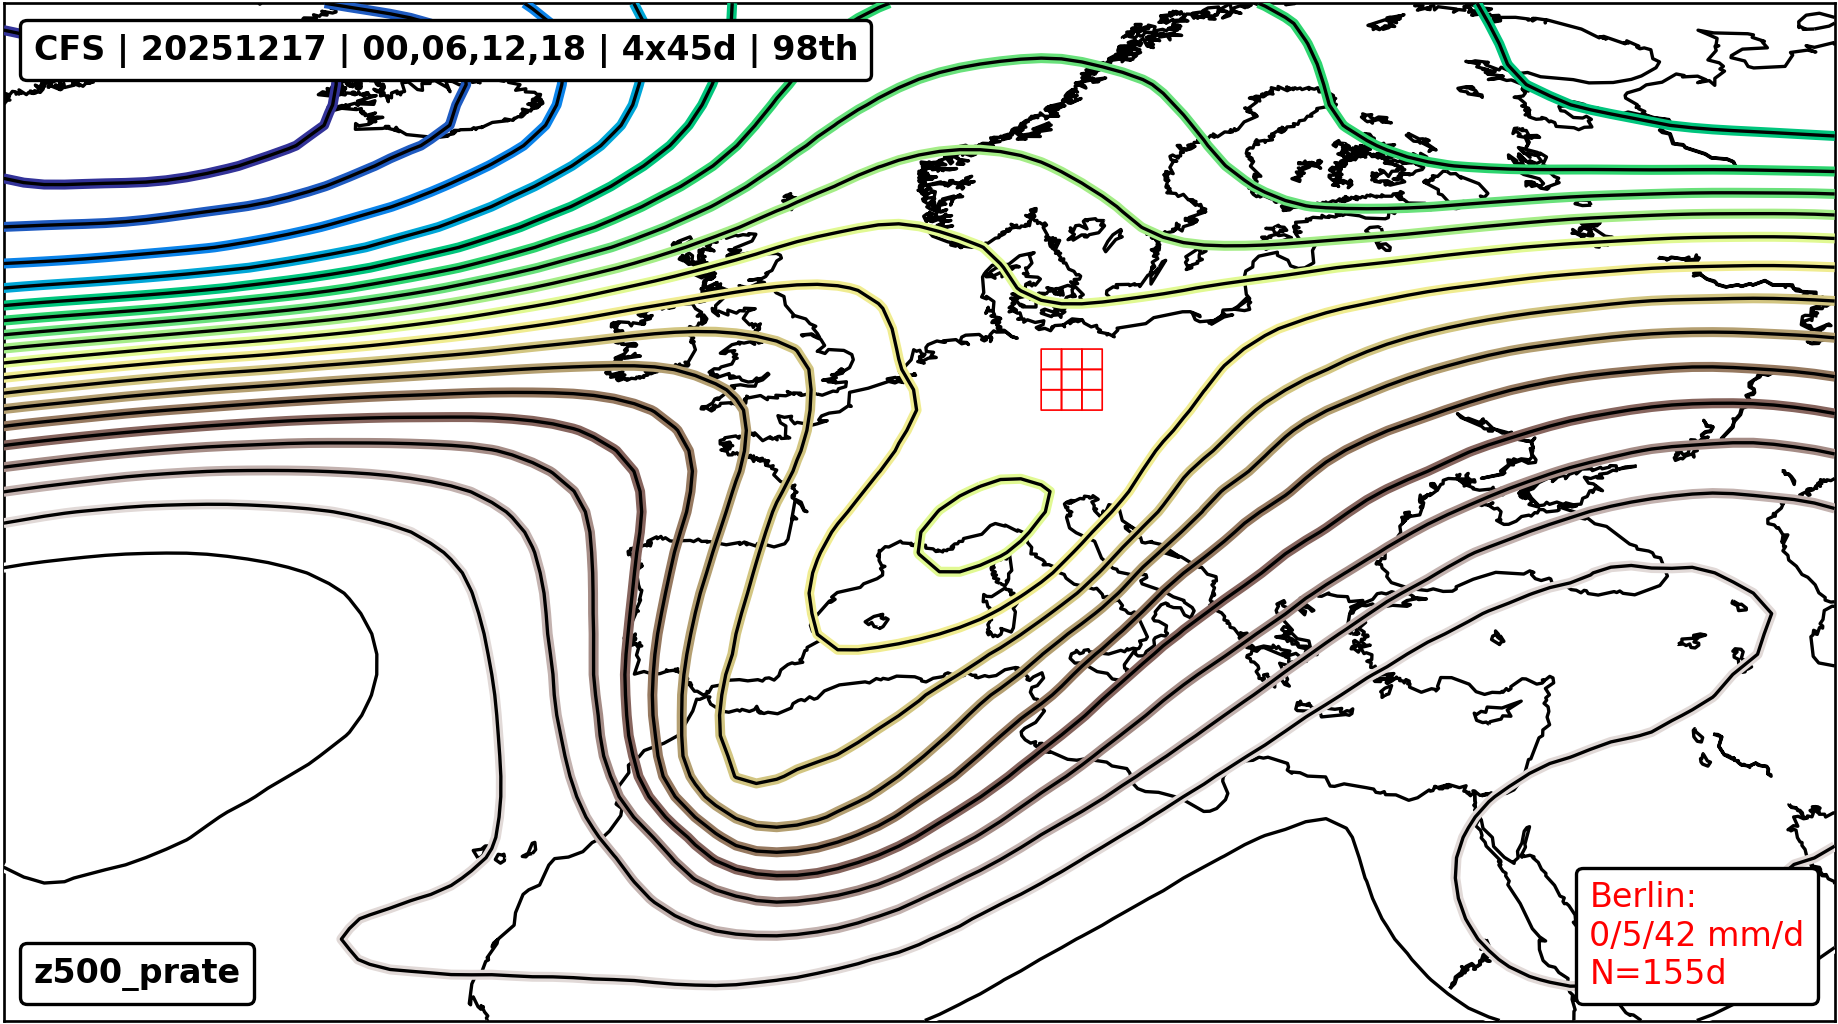Click the "98th" percentile text in the title

[x=814, y=49]
